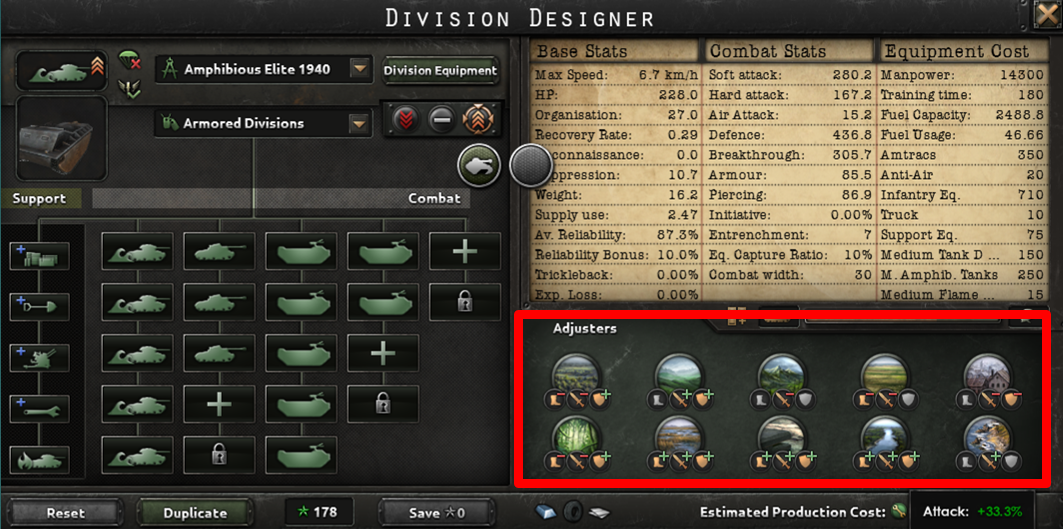Set low equipment priority red chevrons

407,120
